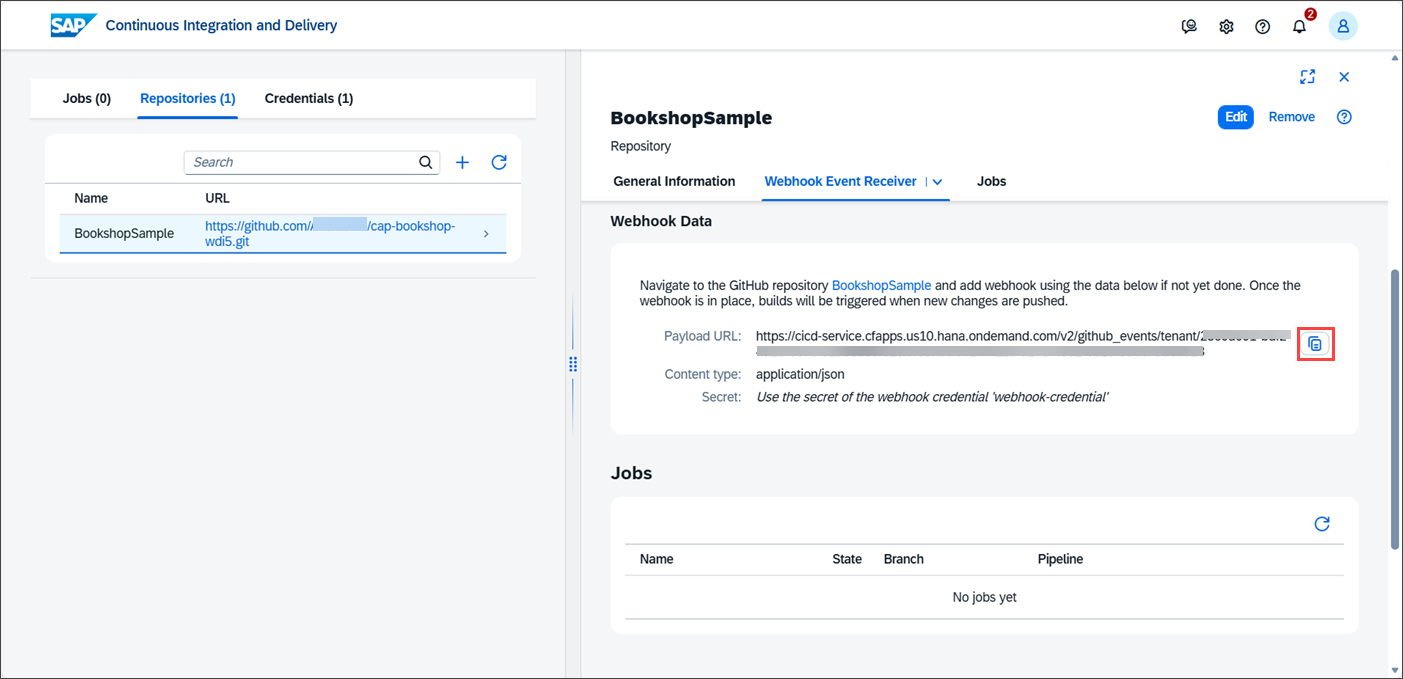The image size is (1403, 679).
Task: Click the webhook-credential secret text
Action: tap(932, 397)
